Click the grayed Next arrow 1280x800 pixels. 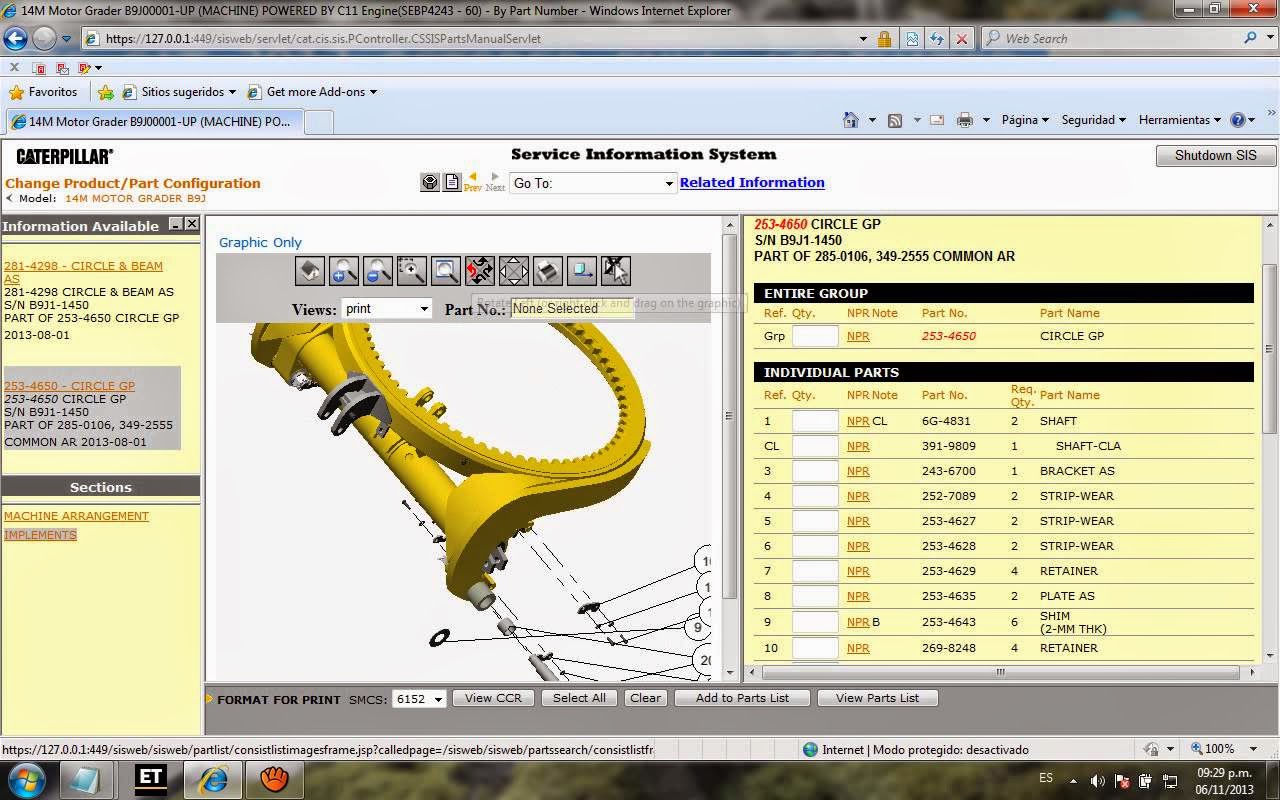(495, 182)
